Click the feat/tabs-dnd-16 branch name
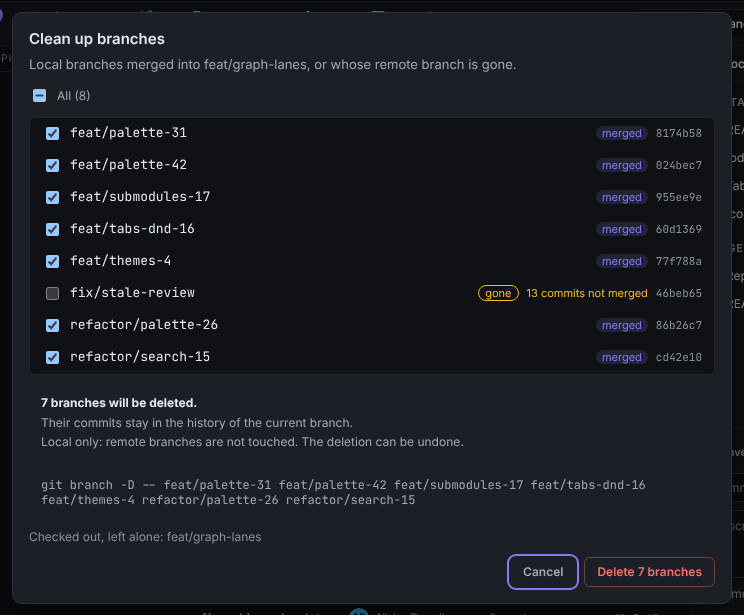 pyautogui.click(x=132, y=229)
